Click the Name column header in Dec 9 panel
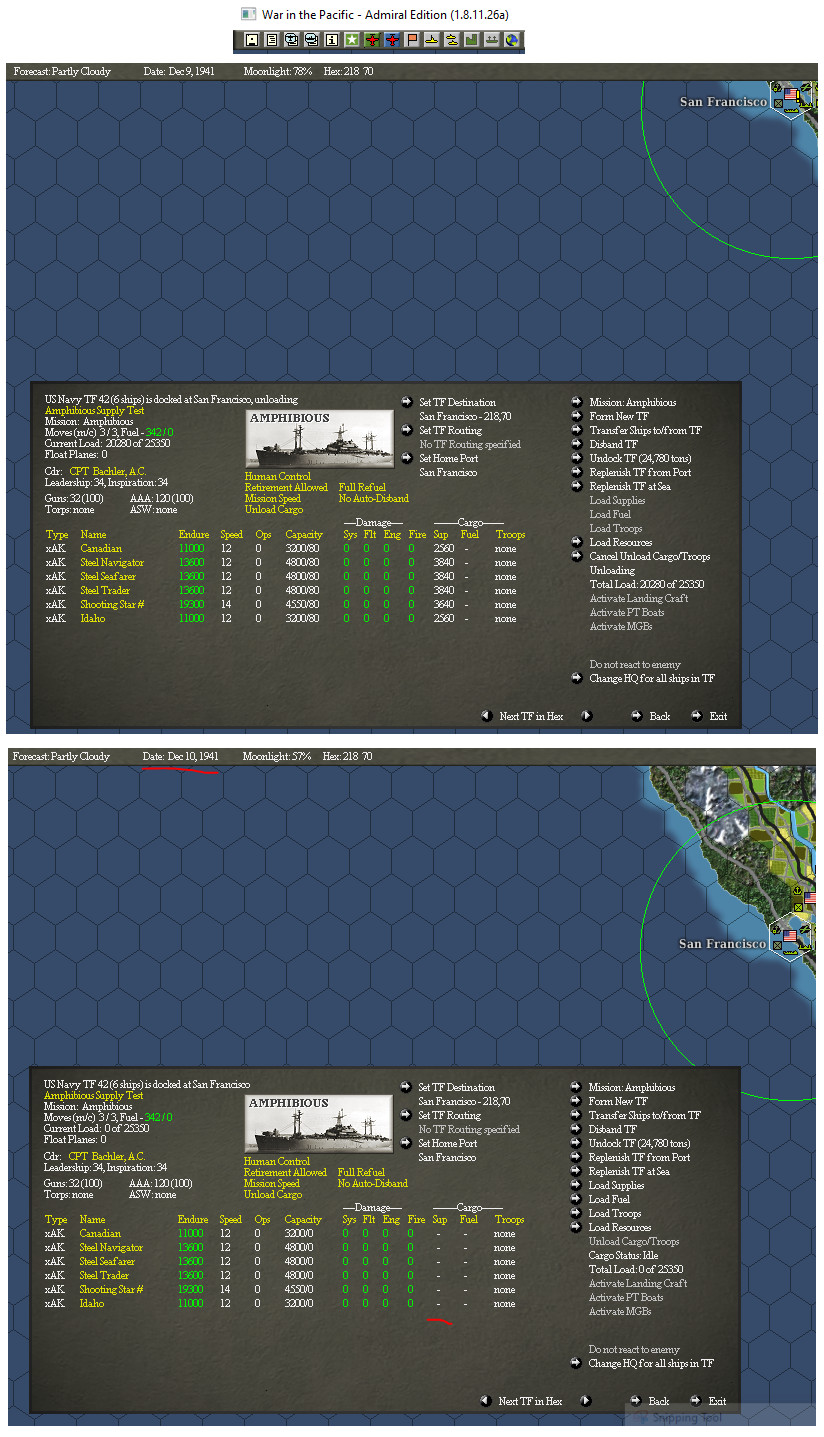Viewport: 824px width, 1437px height. [x=93, y=534]
